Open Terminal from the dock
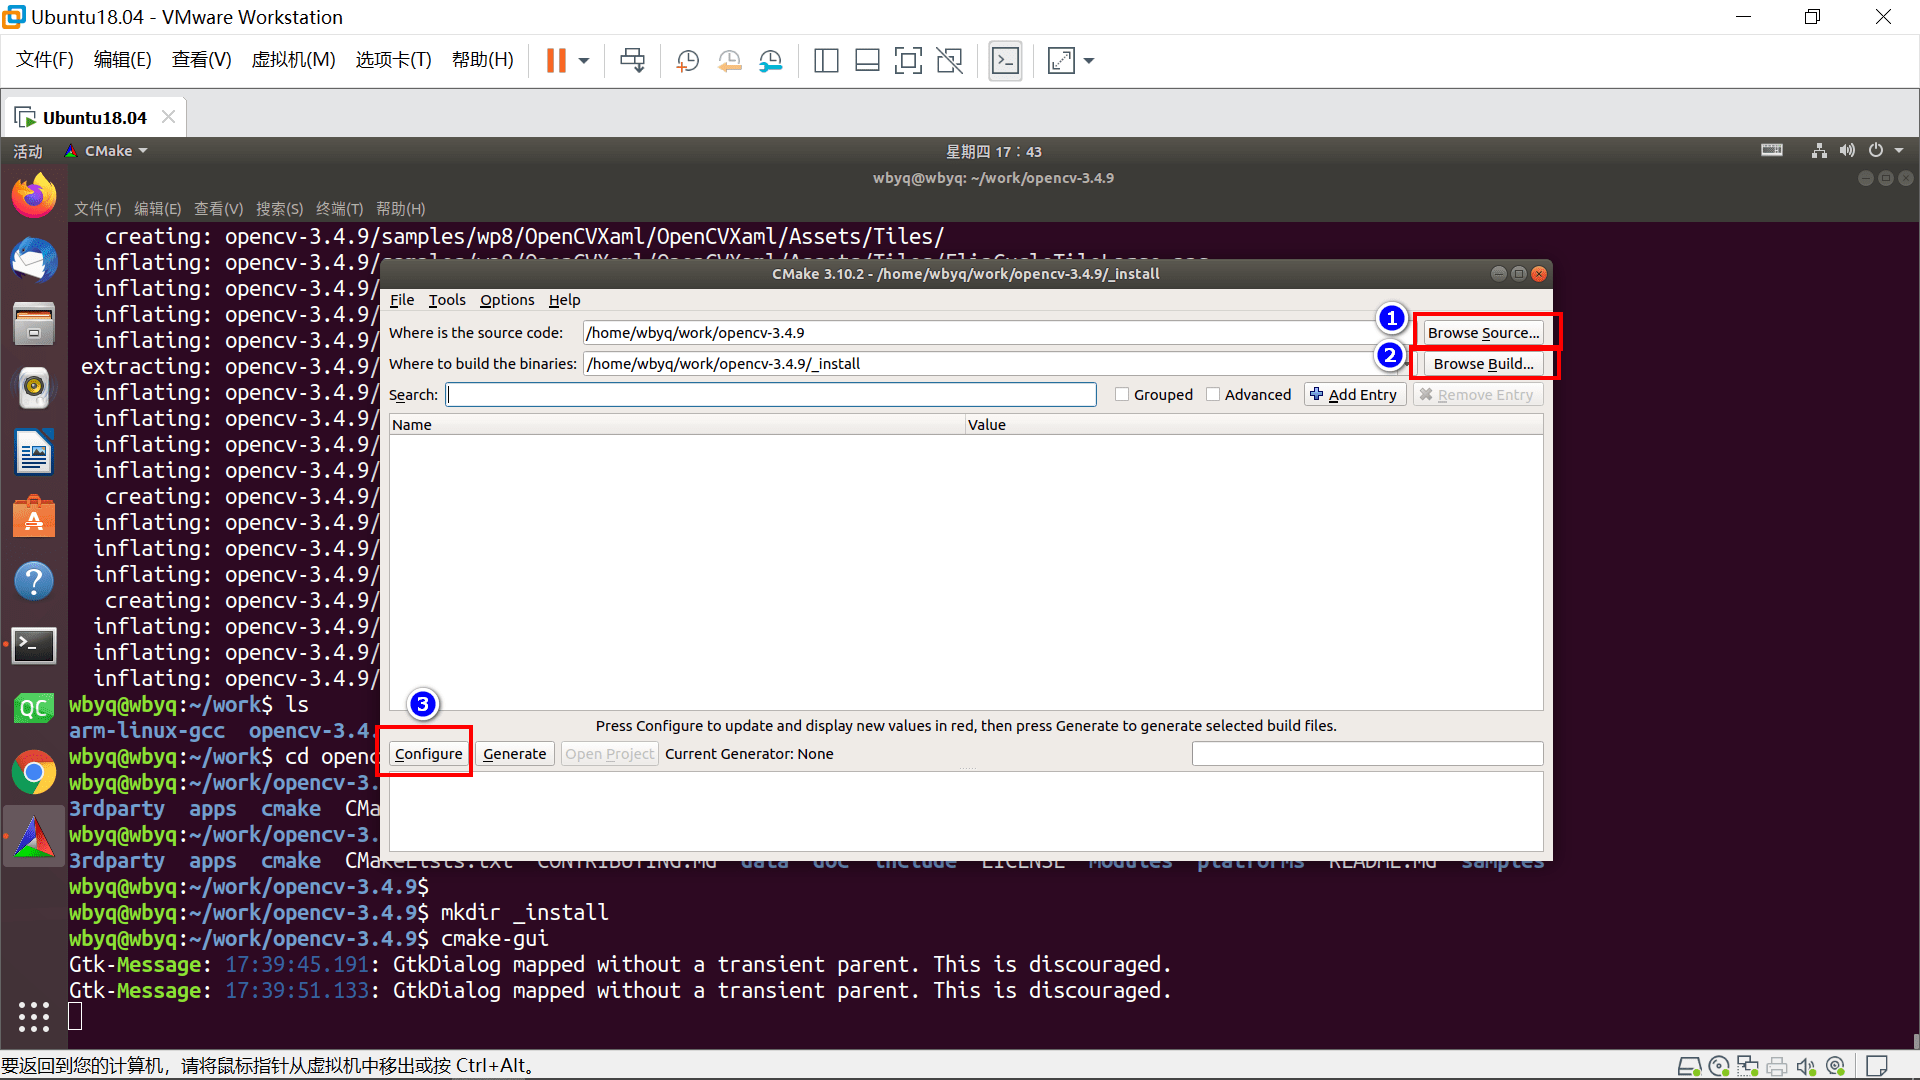1920x1080 pixels. pos(34,645)
